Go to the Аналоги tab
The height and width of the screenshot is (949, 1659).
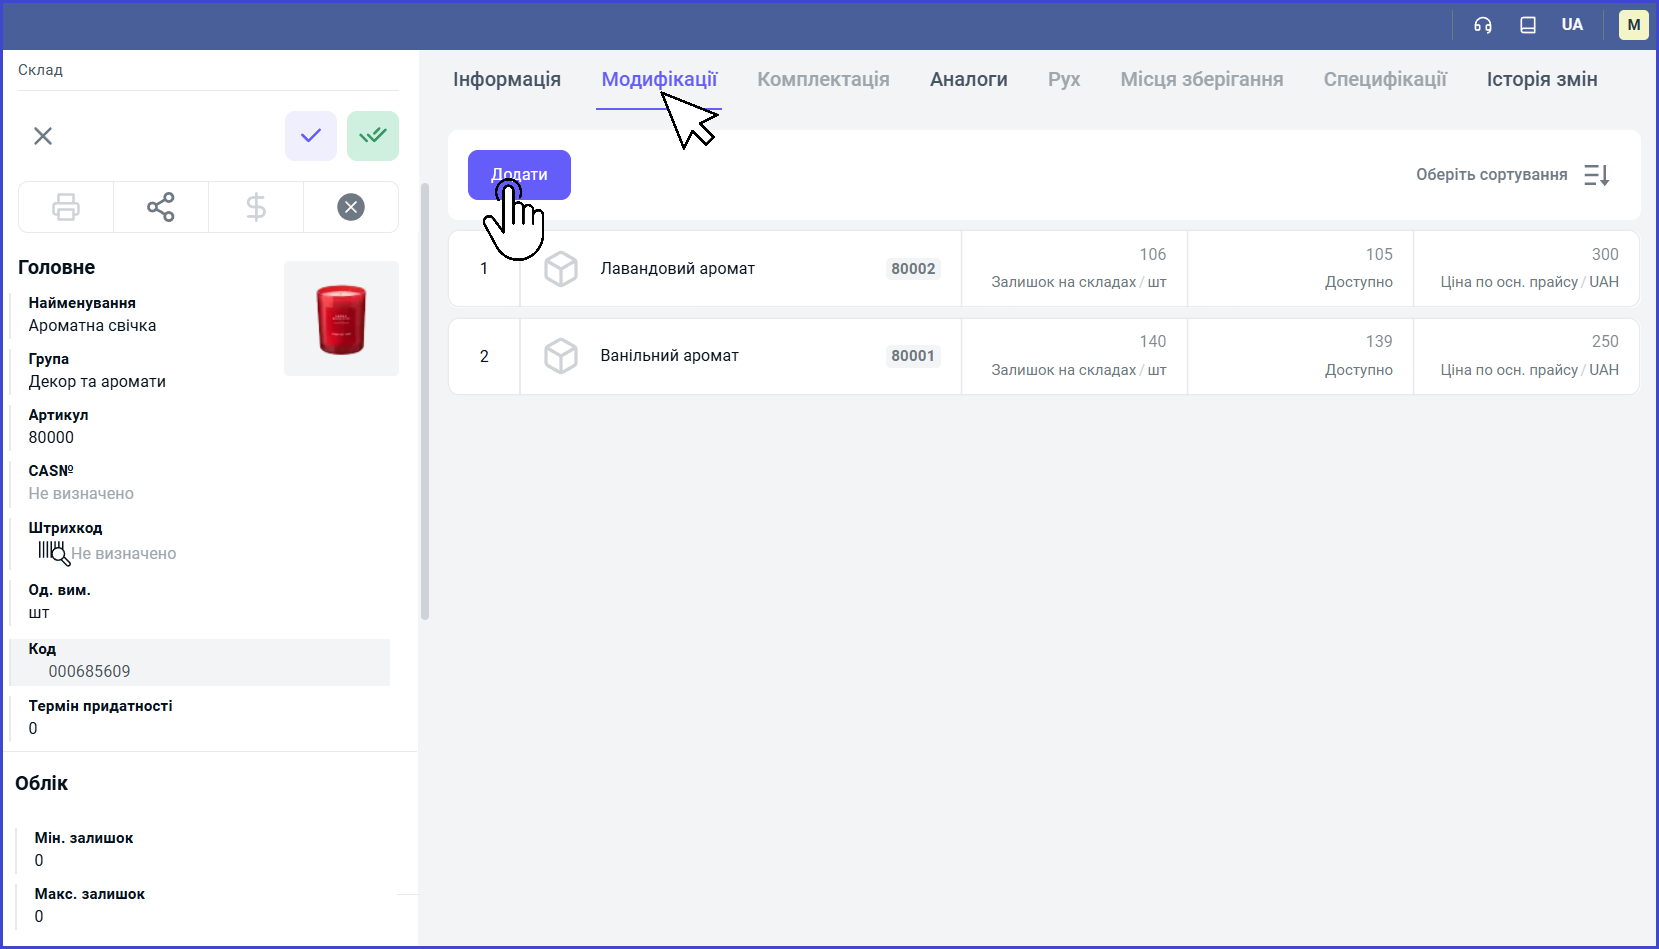[x=969, y=79]
